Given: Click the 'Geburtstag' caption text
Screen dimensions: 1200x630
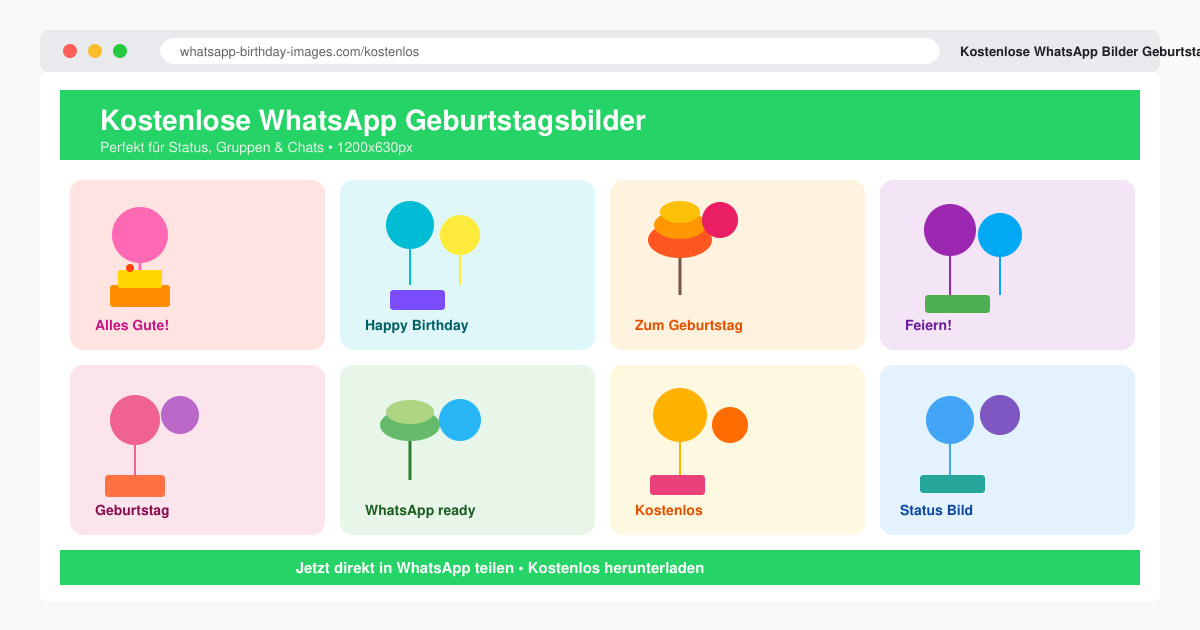Looking at the screenshot, I should (x=132, y=510).
